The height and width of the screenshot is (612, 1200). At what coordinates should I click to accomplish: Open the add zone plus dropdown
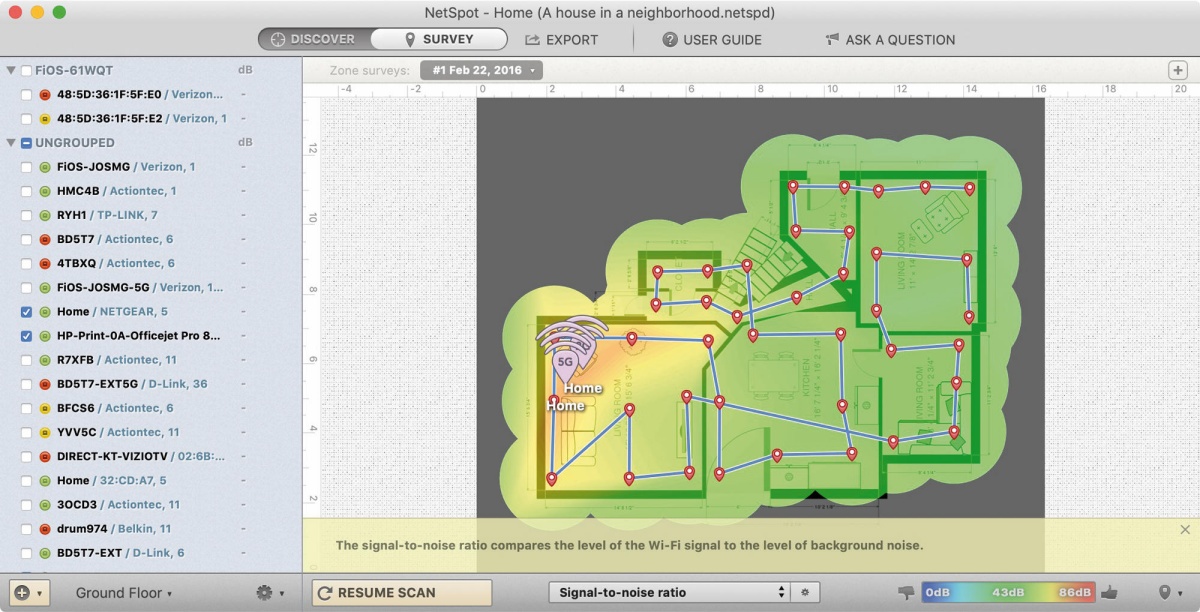click(27, 593)
